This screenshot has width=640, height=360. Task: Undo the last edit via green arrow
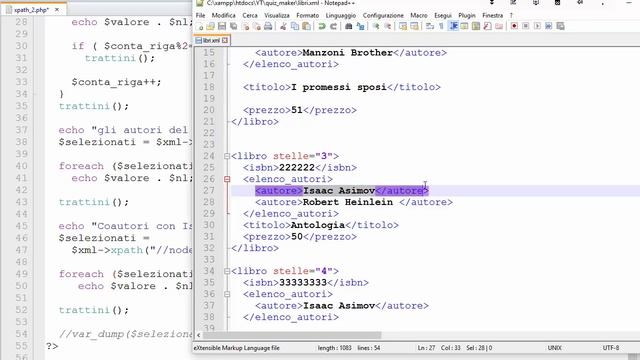[x=322, y=27]
